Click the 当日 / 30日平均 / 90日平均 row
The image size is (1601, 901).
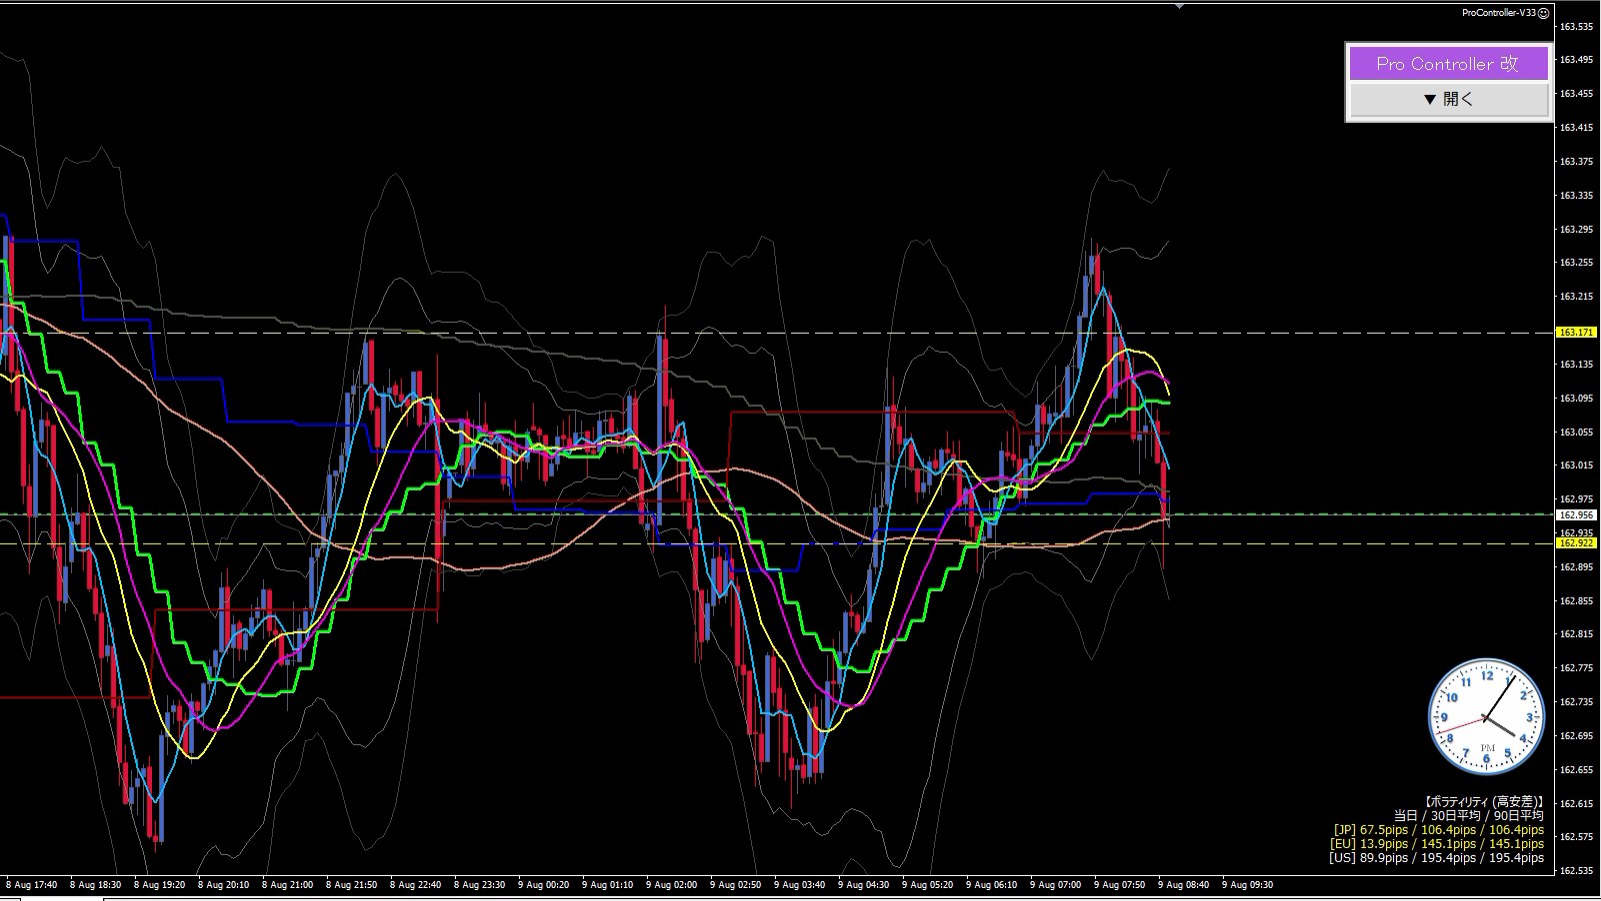(1468, 816)
